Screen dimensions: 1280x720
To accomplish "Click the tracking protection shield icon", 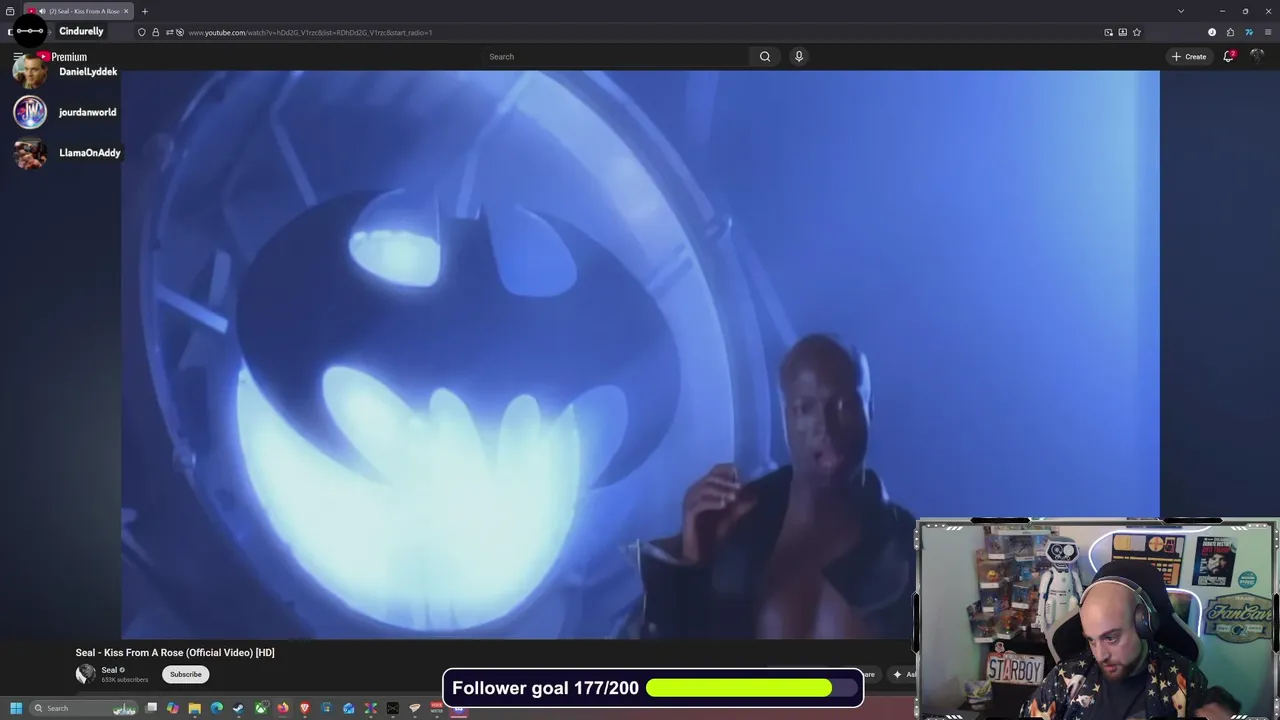I will pos(142,32).
